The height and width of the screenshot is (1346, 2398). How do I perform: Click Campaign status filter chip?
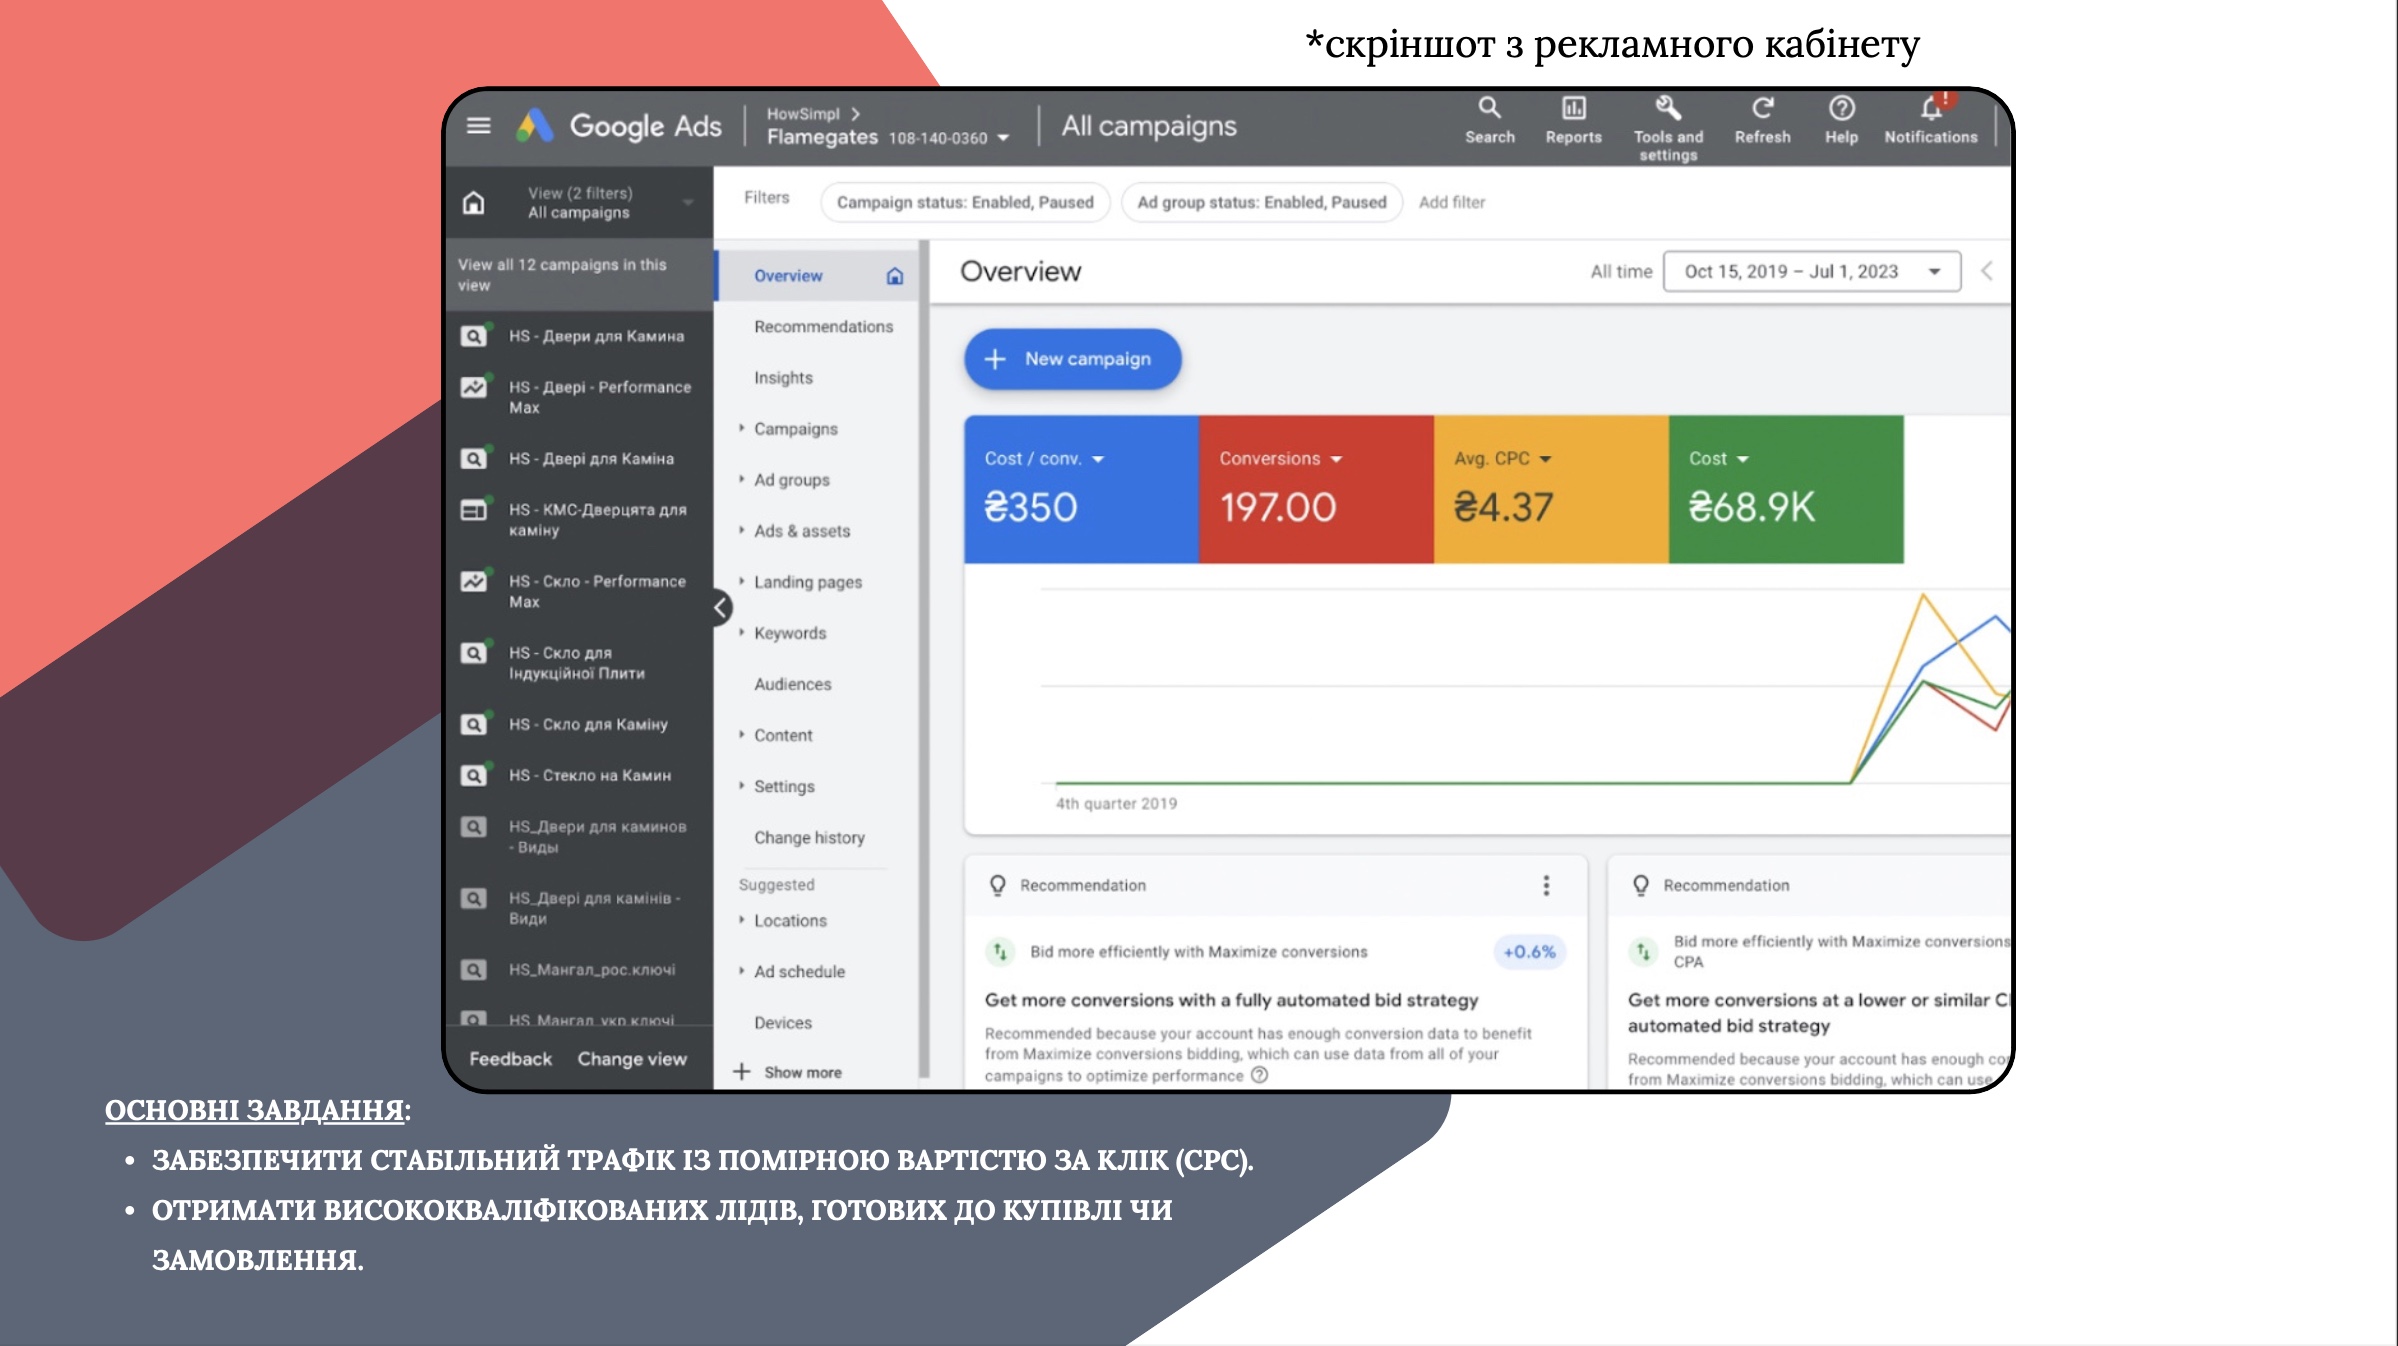click(965, 202)
